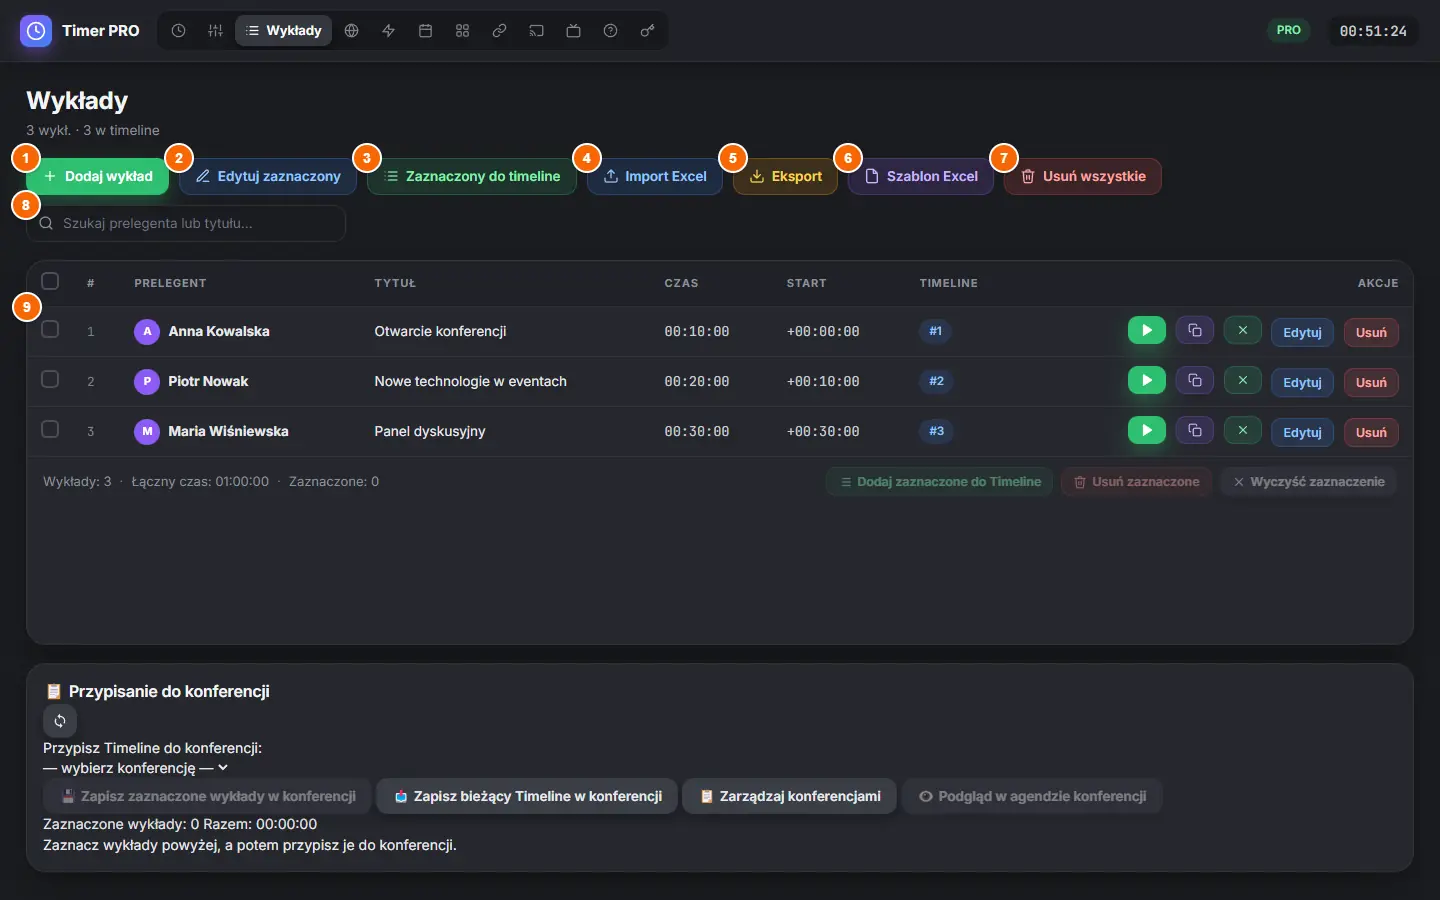Image resolution: width=1440 pixels, height=900 pixels.
Task: Click Zaznaczony do timeline button
Action: tap(472, 176)
